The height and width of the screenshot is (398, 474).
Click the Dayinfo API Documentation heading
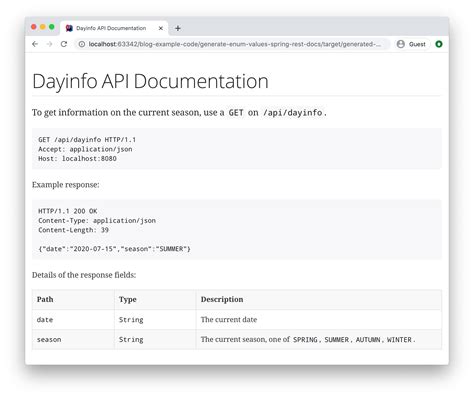(150, 81)
